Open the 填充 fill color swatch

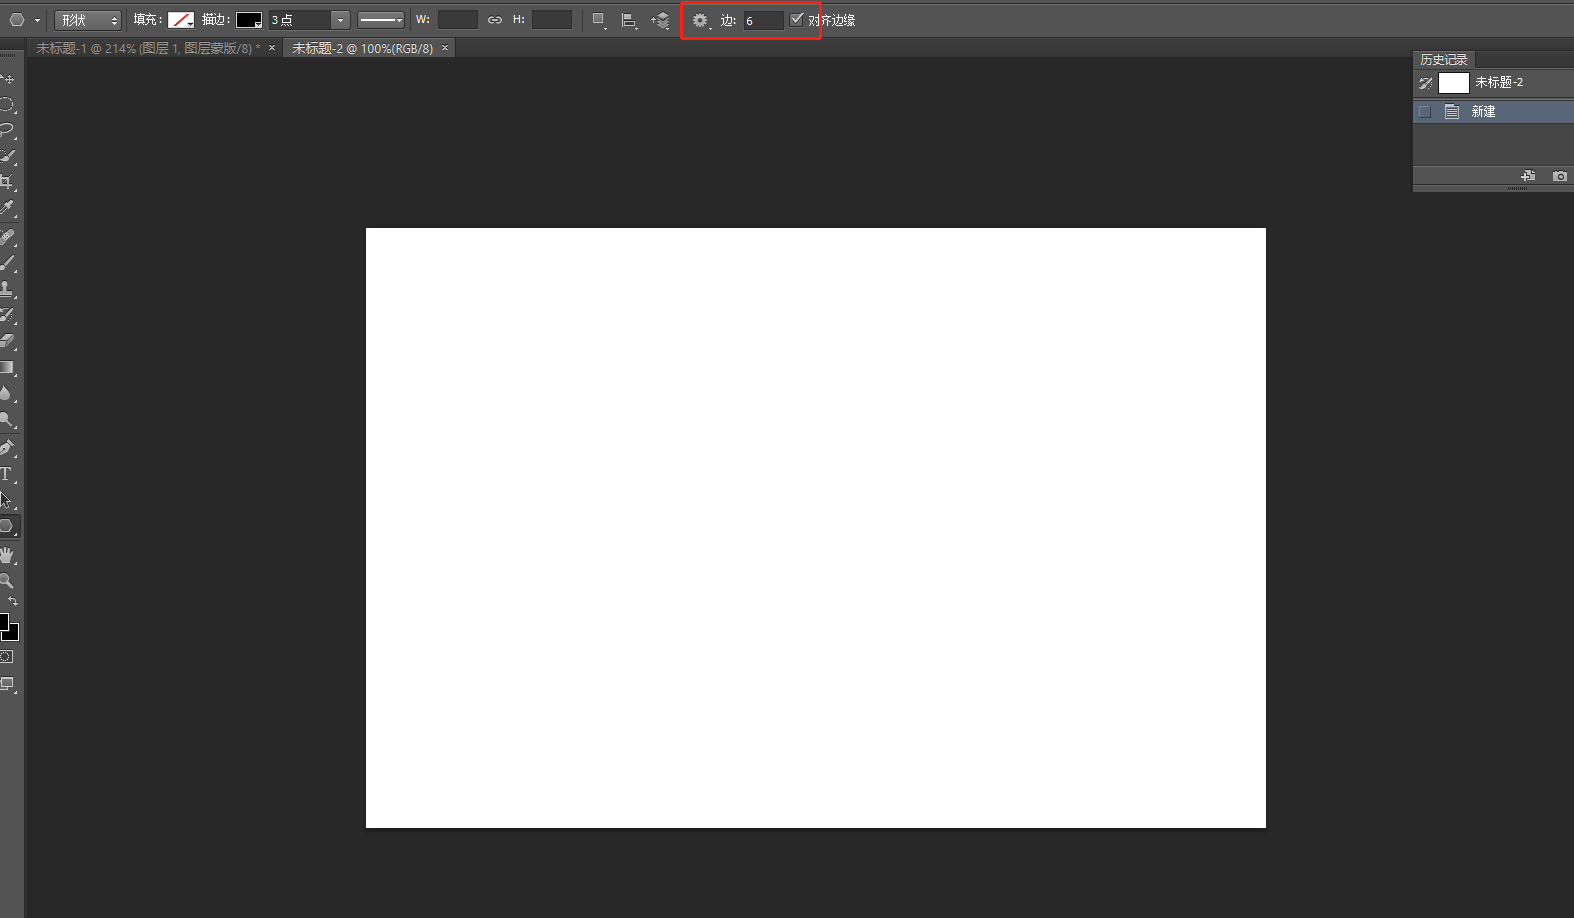point(181,20)
